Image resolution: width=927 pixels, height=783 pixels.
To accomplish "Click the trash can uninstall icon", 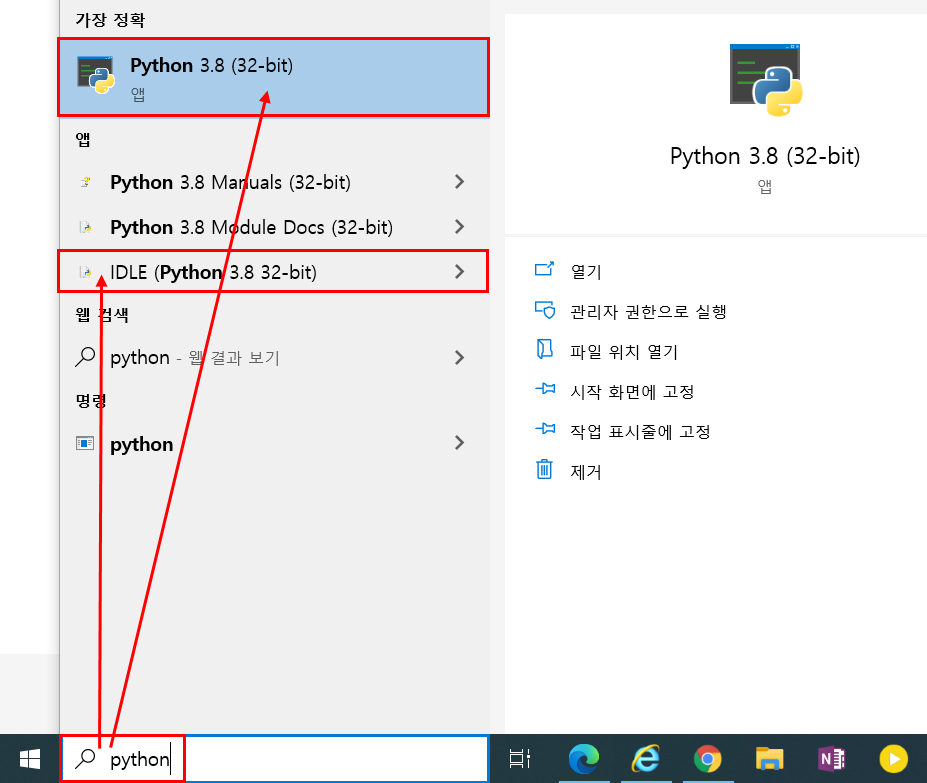I will [x=544, y=470].
